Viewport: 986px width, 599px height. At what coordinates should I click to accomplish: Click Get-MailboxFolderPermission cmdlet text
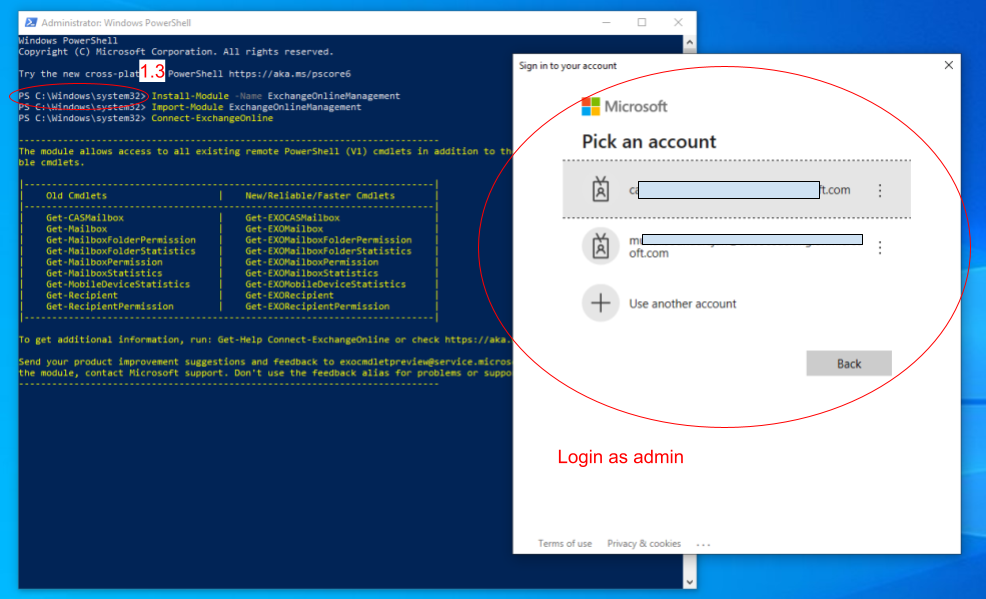click(121, 240)
